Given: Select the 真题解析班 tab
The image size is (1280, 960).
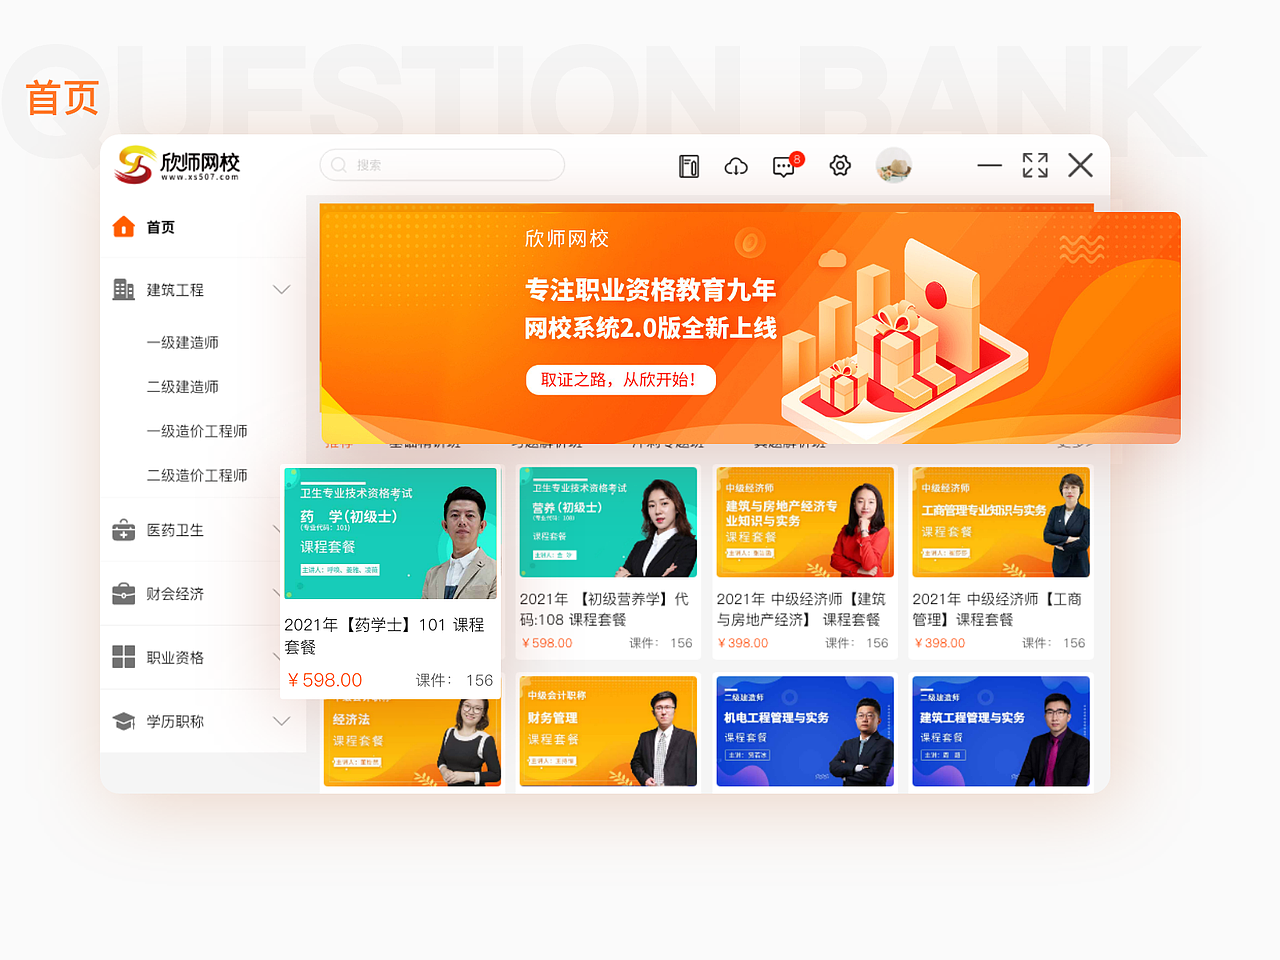Looking at the screenshot, I should (789, 441).
